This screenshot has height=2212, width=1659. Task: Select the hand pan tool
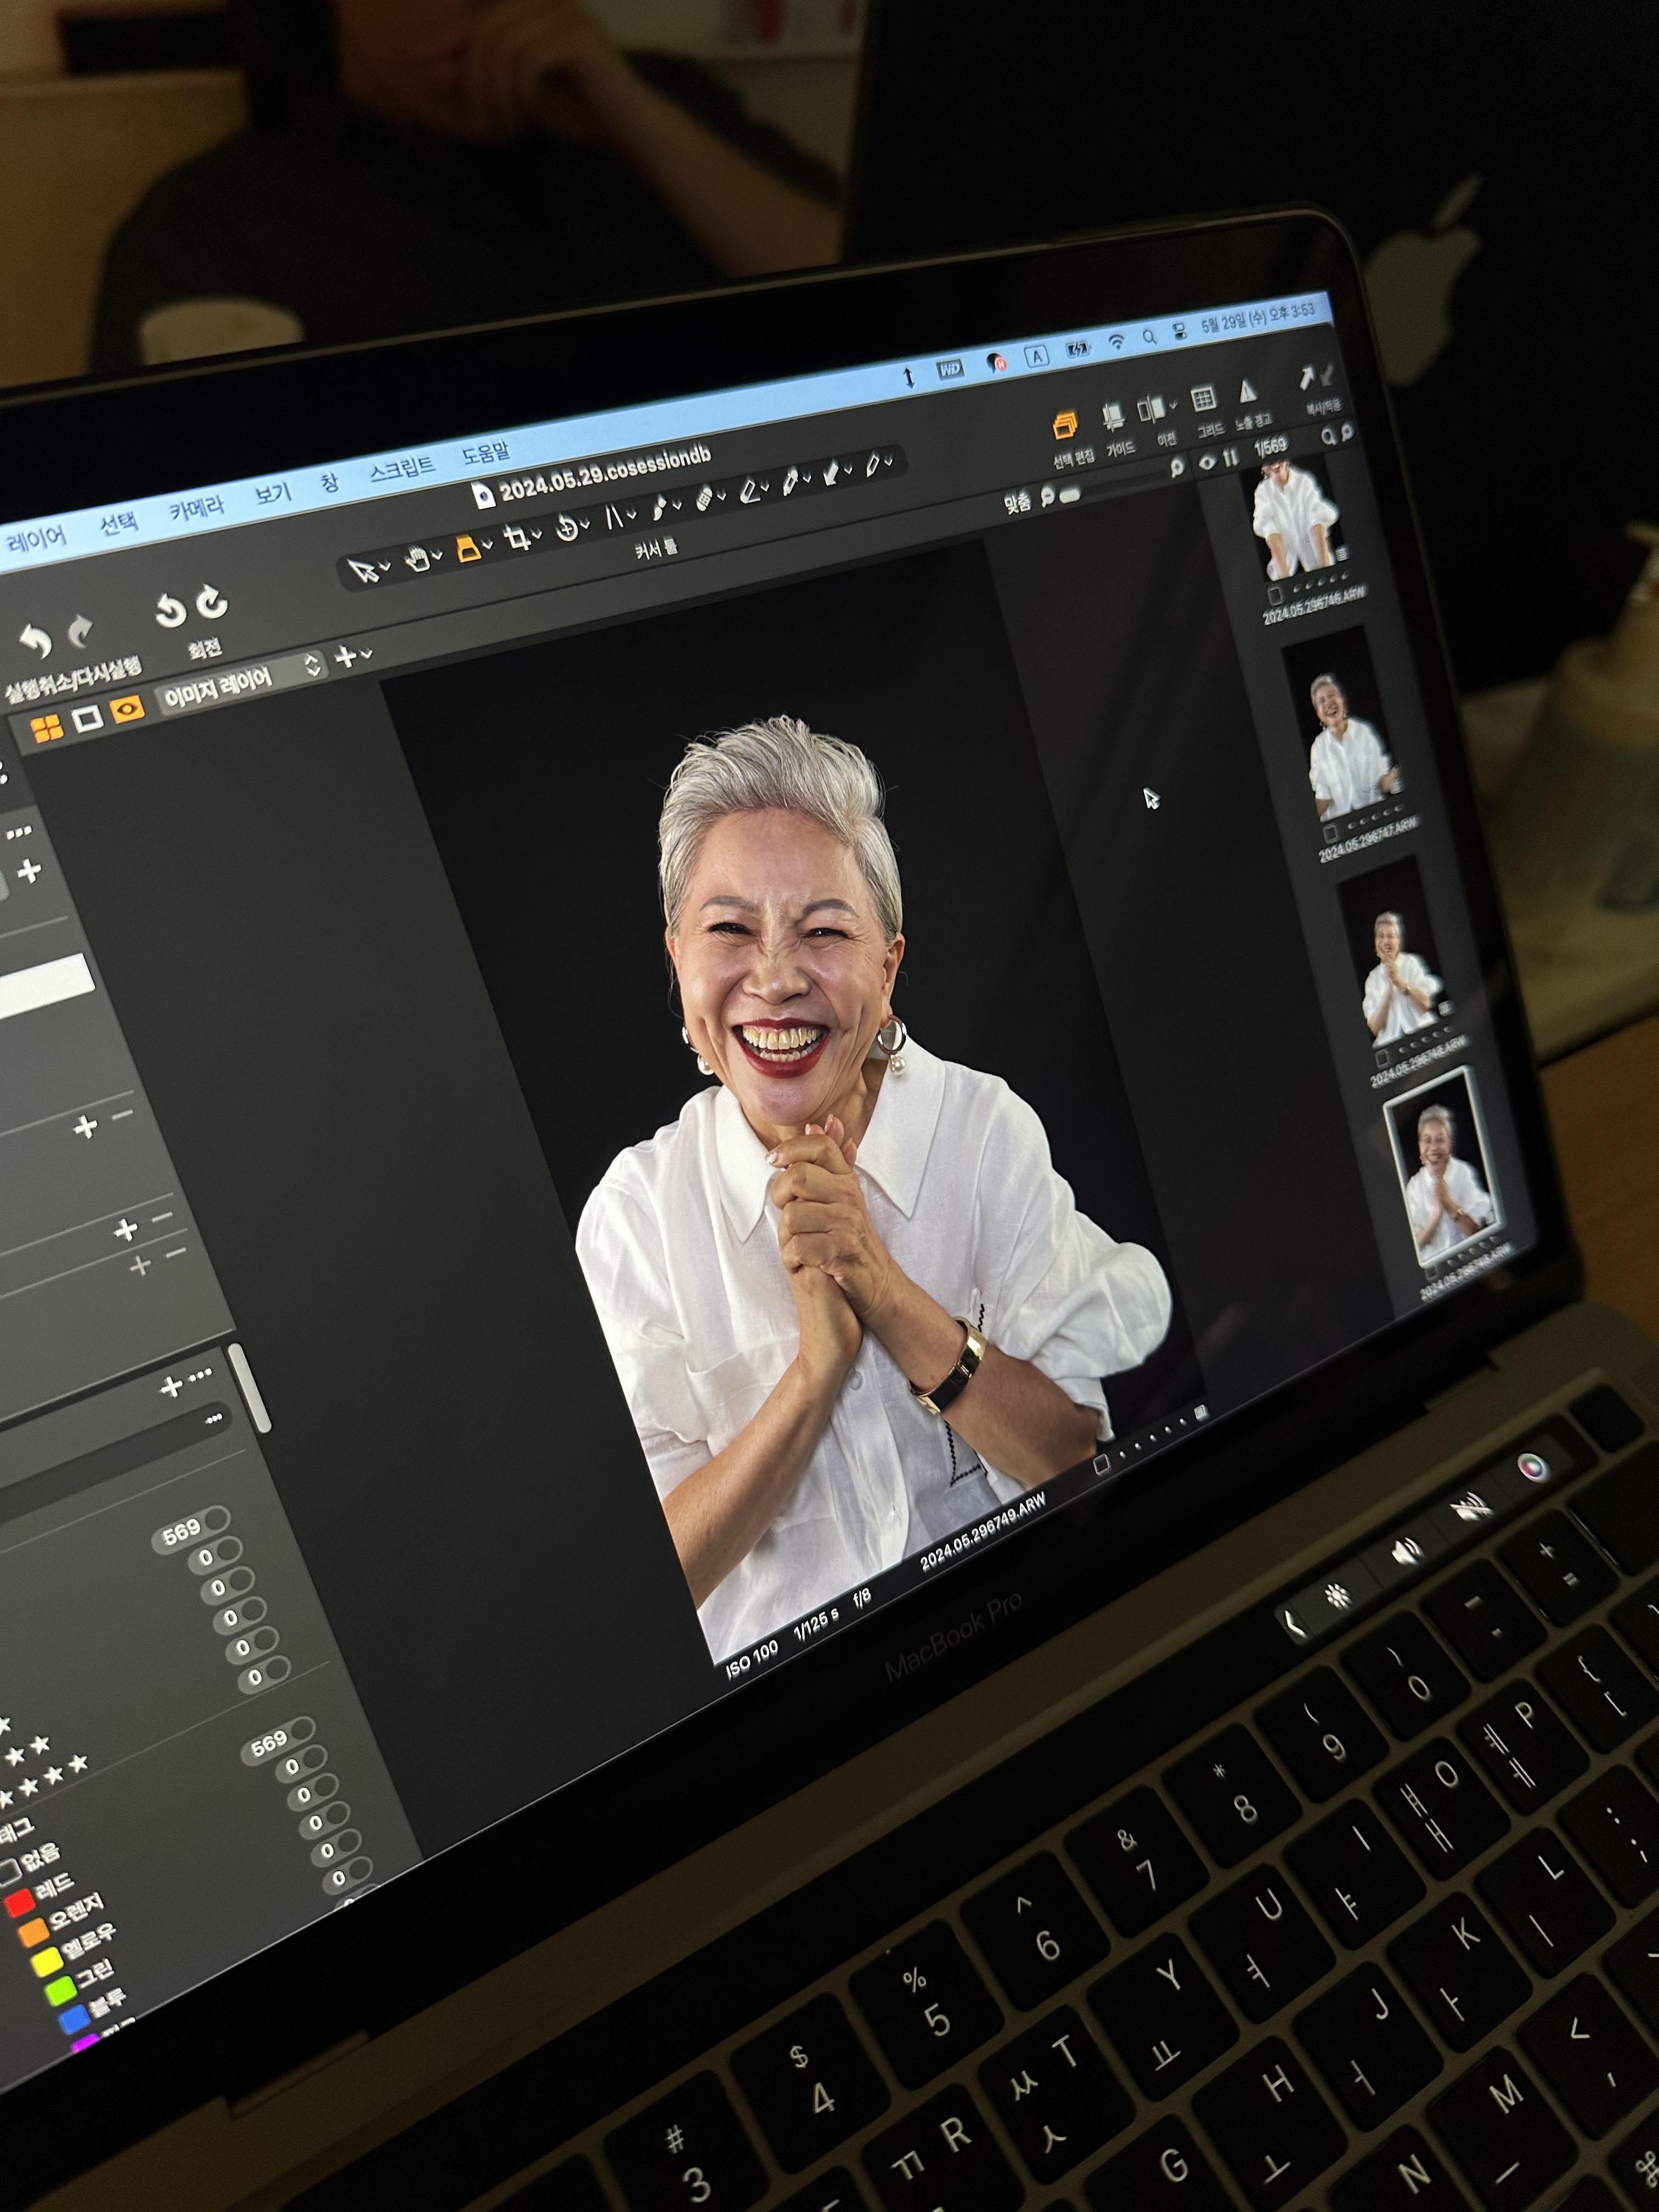click(x=418, y=558)
